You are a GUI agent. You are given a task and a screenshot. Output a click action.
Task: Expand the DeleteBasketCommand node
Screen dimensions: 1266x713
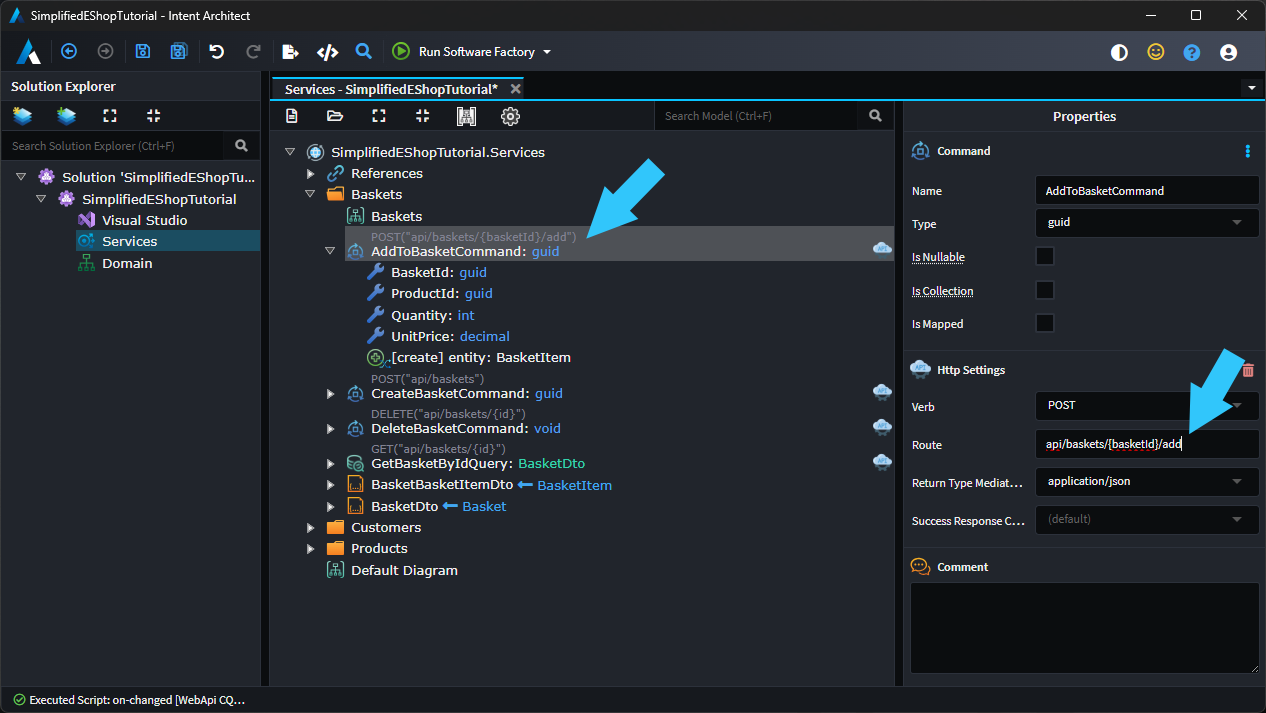(330, 429)
